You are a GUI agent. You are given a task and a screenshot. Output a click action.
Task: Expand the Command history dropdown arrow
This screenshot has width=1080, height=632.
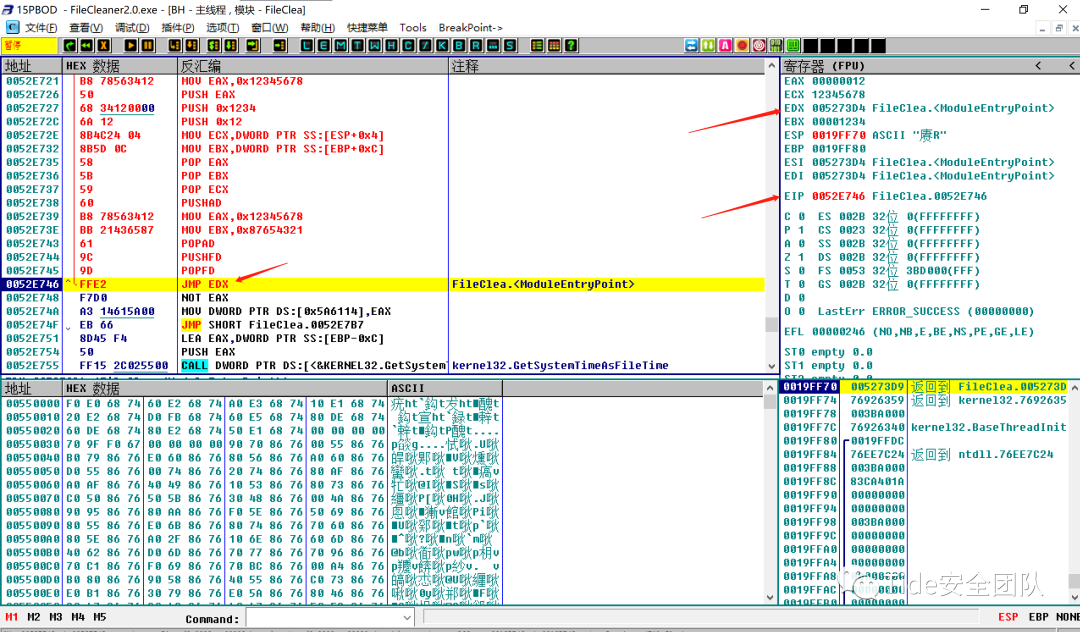point(406,618)
